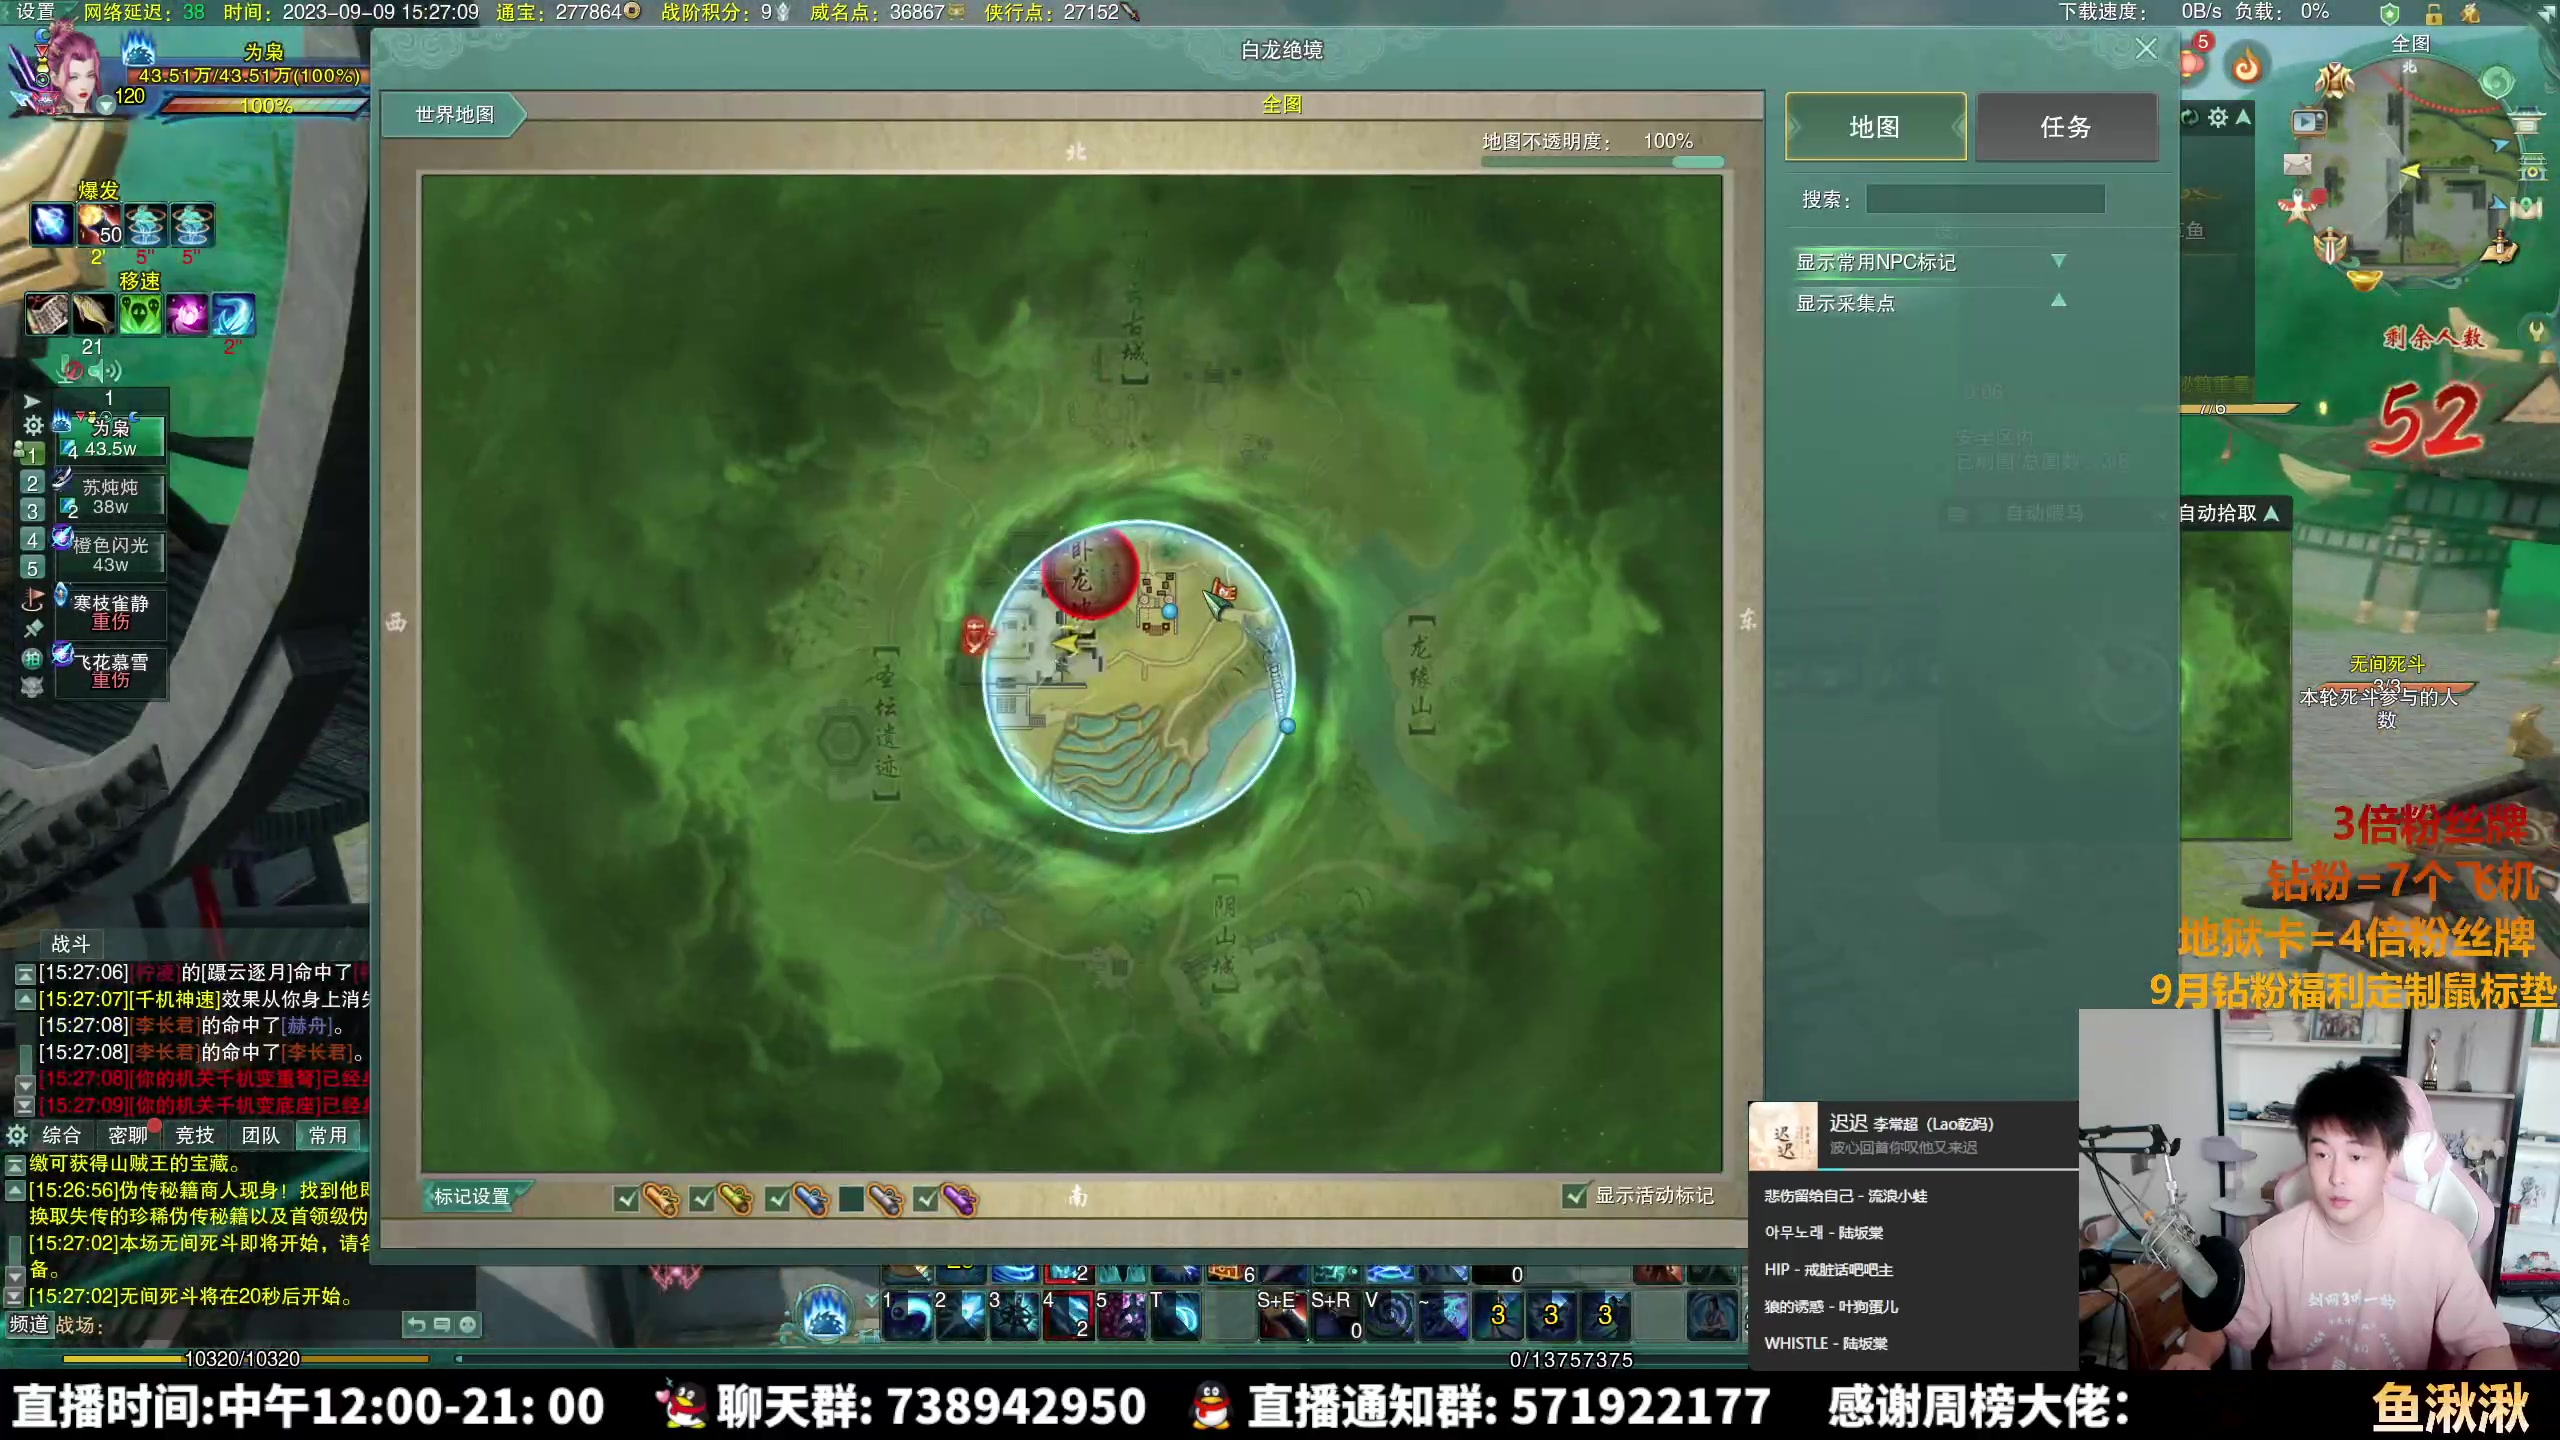Toggle the golden padlock icon in the top bar
2560x1440 pixels.
[x=2434, y=13]
